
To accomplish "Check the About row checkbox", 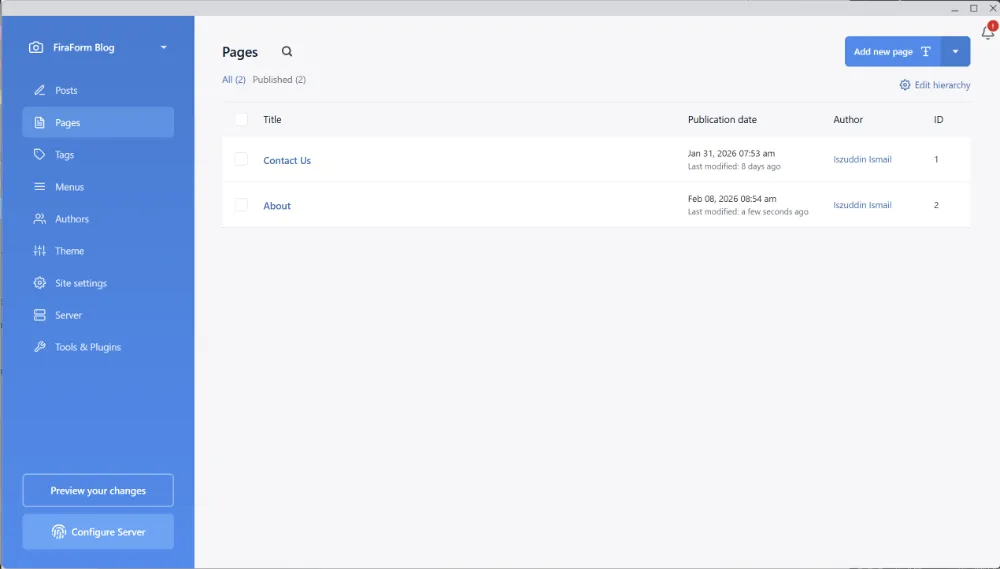I will 241,205.
